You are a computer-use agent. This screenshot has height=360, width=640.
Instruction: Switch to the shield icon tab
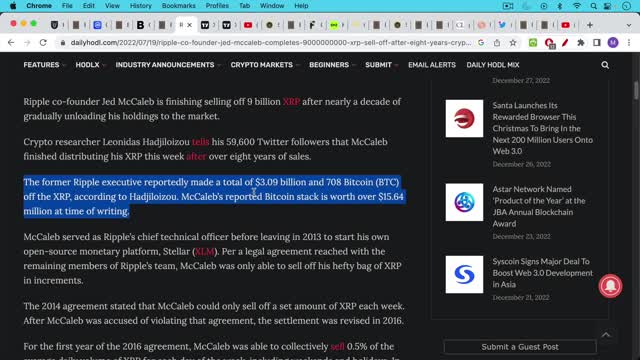pyautogui.click(x=54, y=25)
